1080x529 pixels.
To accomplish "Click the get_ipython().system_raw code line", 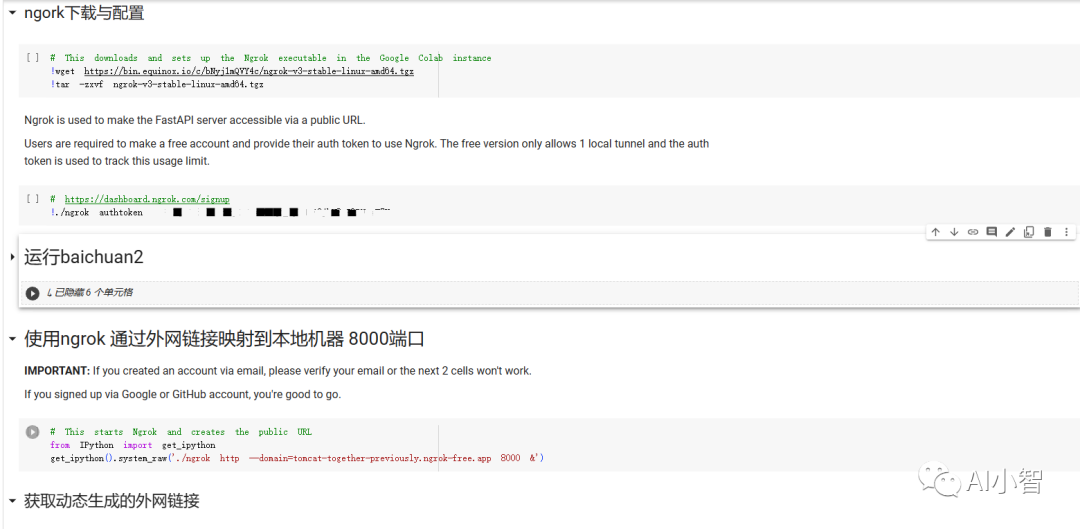I will click(x=297, y=458).
